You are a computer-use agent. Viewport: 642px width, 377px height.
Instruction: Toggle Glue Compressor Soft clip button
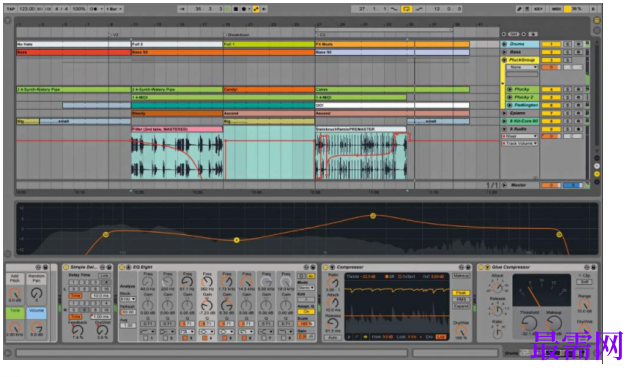[x=585, y=282]
